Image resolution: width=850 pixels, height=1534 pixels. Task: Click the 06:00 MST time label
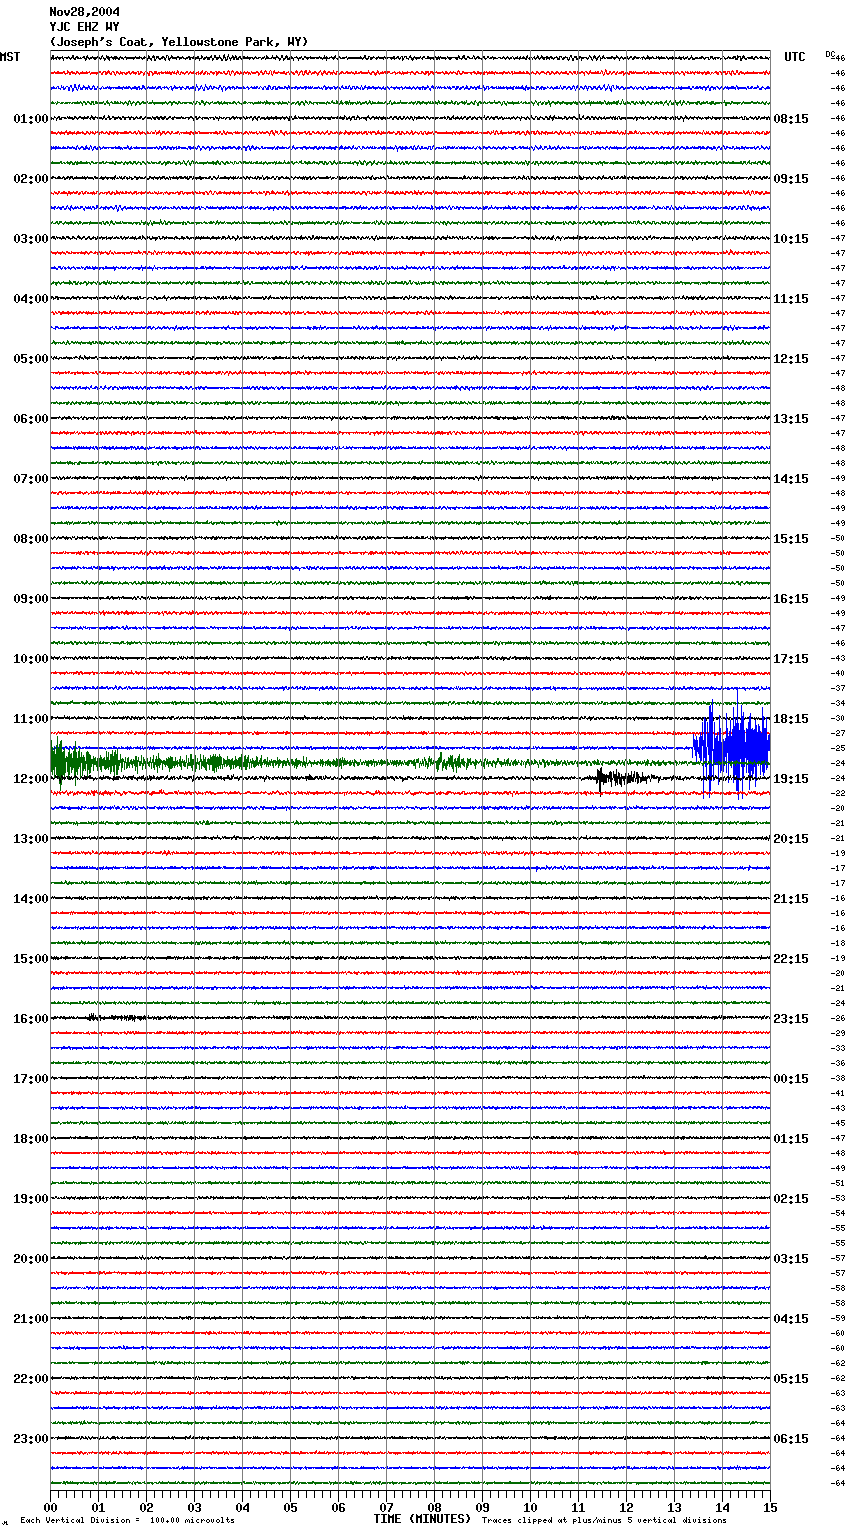point(31,419)
